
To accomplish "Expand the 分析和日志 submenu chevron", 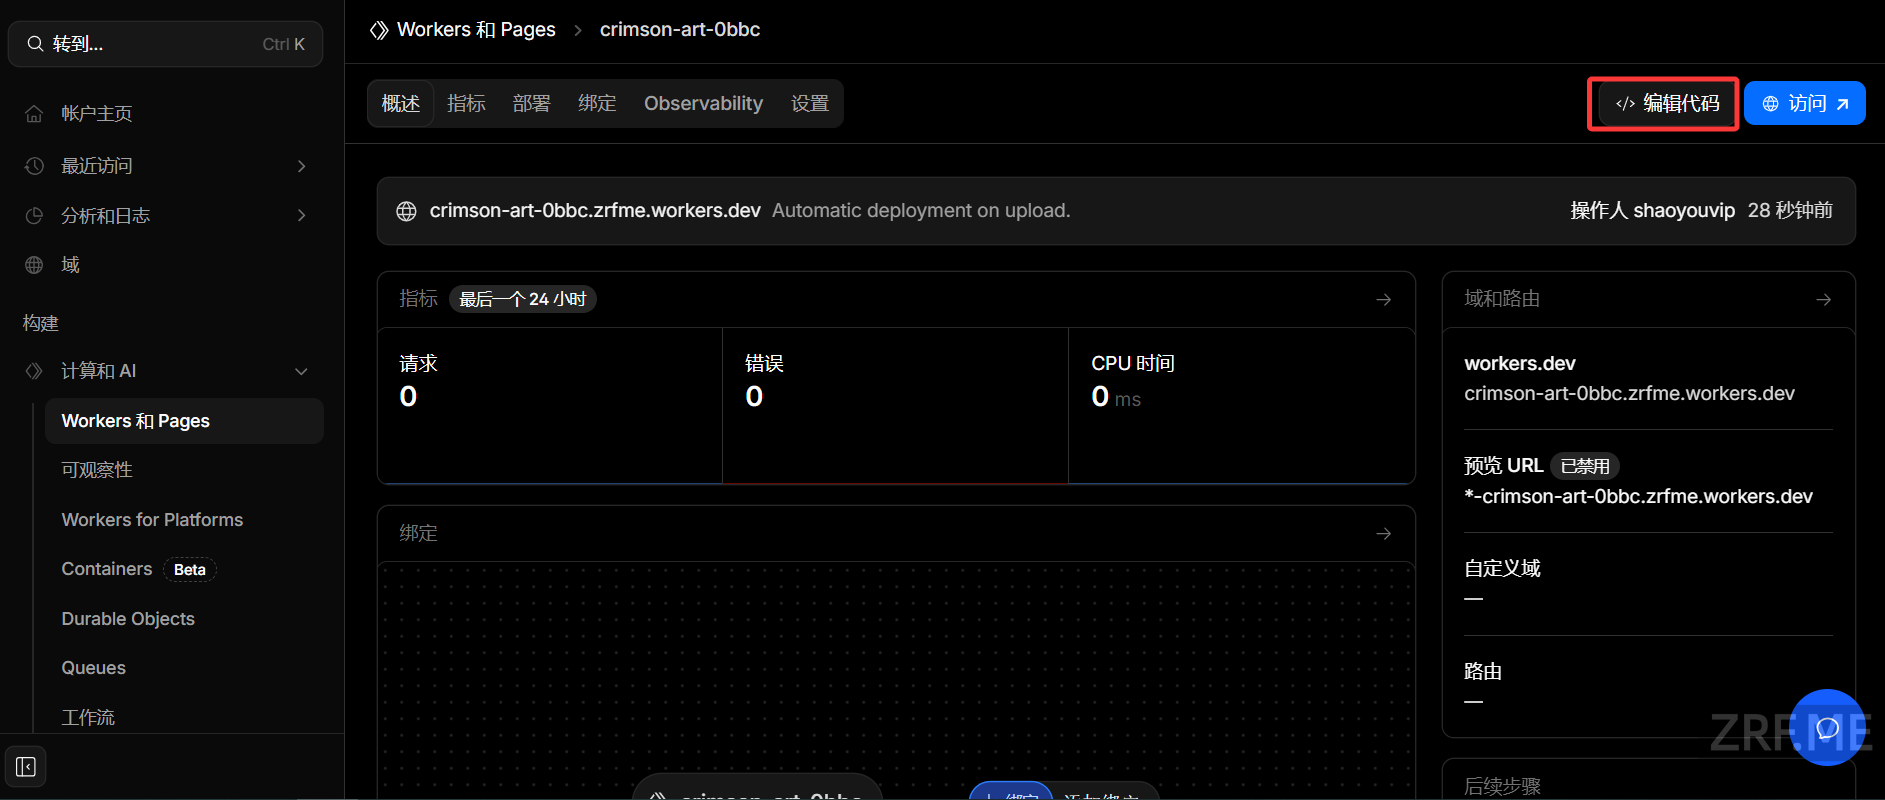I will click(x=302, y=216).
